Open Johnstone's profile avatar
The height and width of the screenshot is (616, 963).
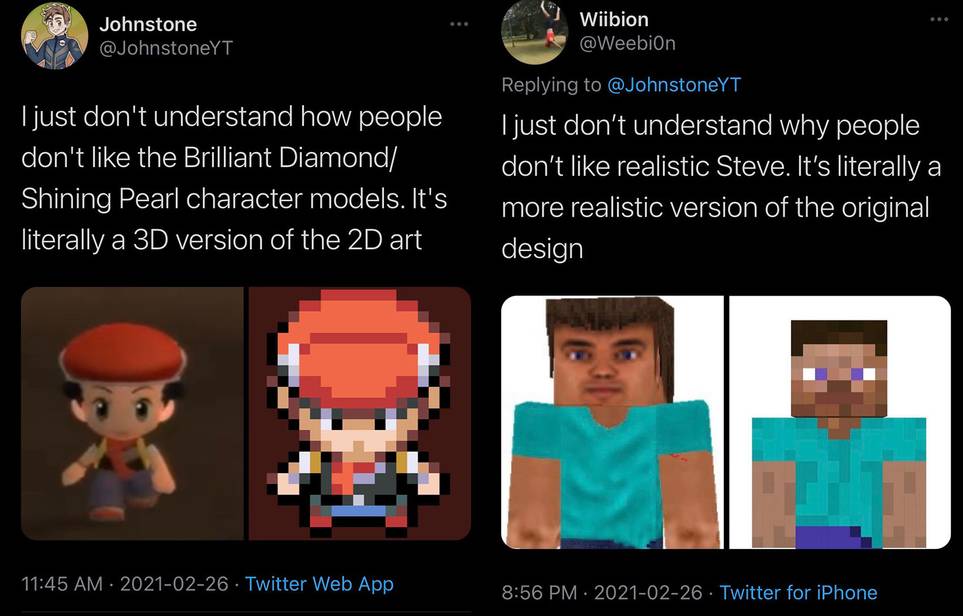[x=56, y=36]
